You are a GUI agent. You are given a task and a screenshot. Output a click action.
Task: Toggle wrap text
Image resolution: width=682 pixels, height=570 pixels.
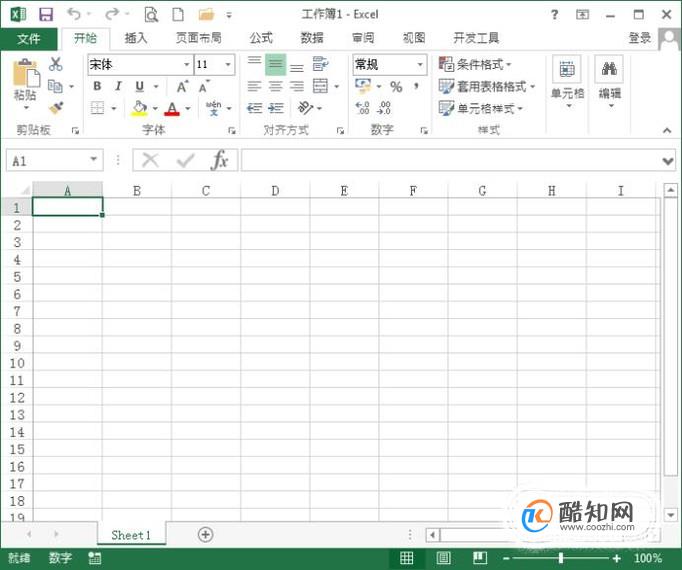click(x=321, y=64)
